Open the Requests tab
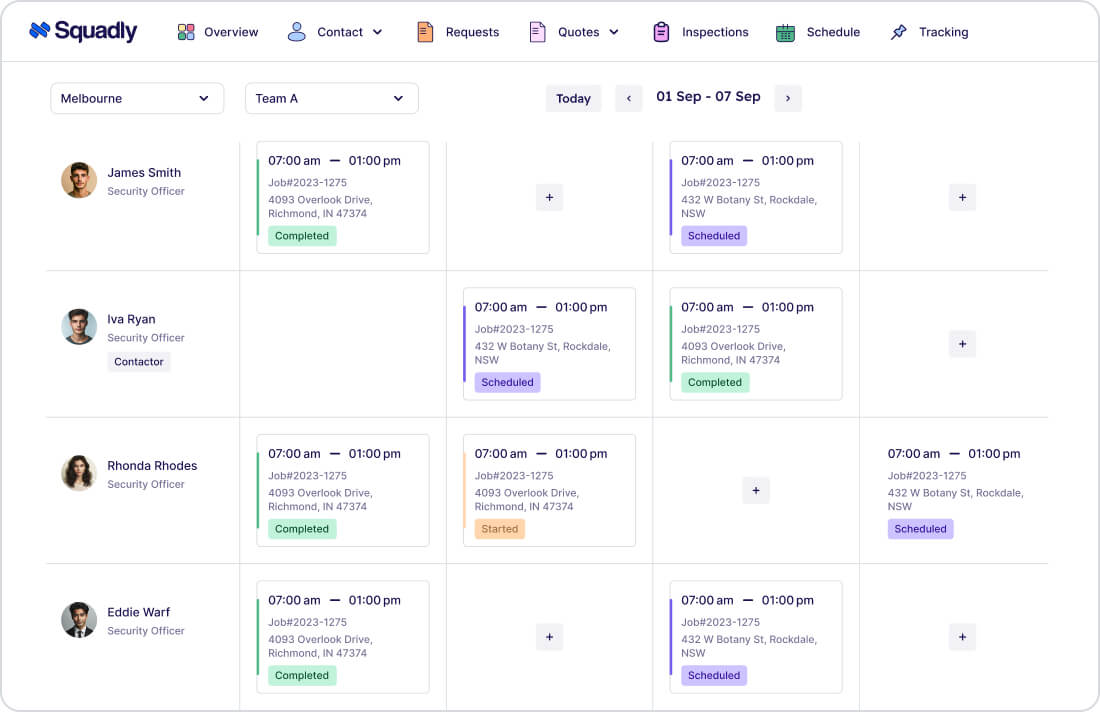This screenshot has width=1100, height=712. coord(472,32)
